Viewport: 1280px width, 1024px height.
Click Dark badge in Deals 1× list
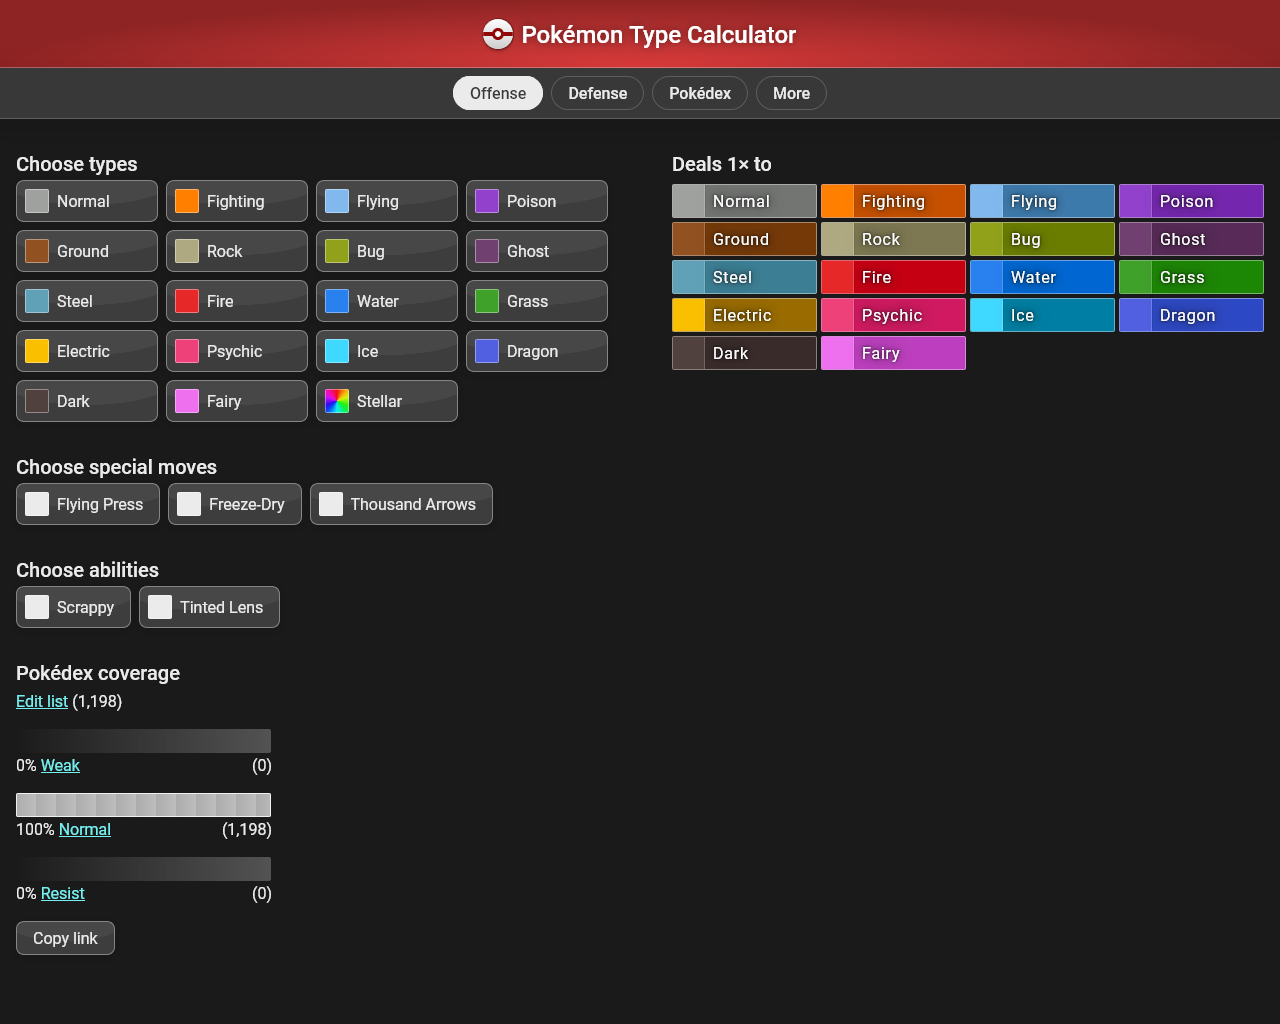point(744,353)
